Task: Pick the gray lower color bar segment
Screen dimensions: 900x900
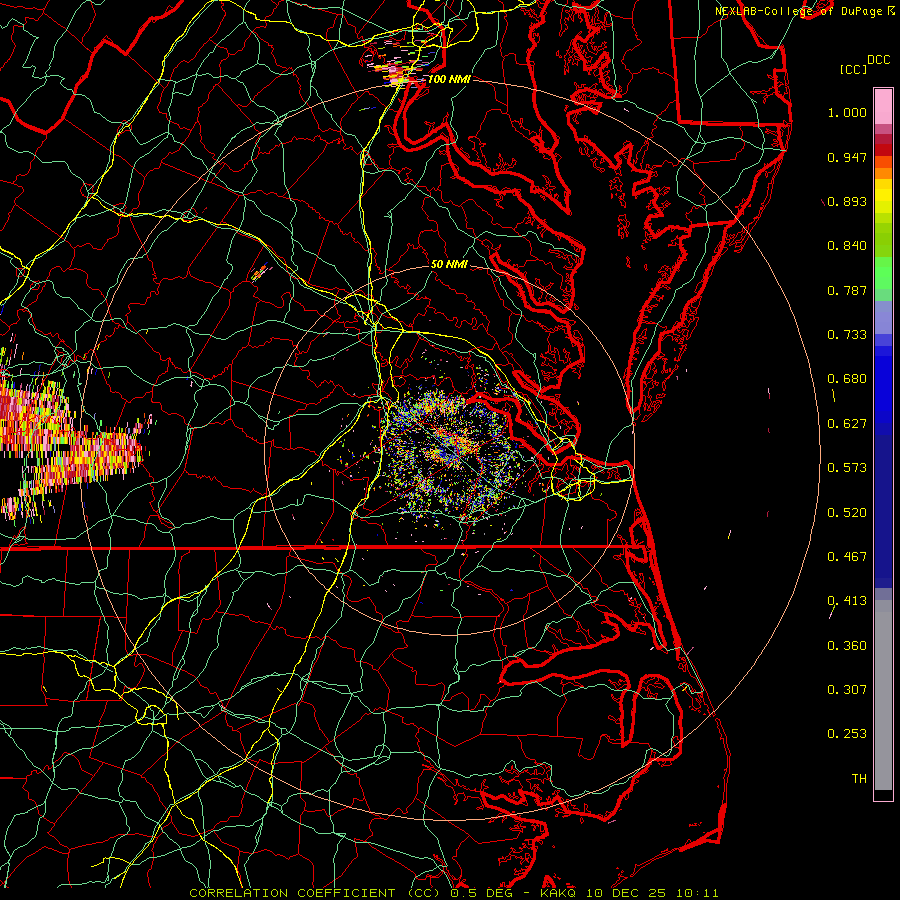Action: click(883, 695)
